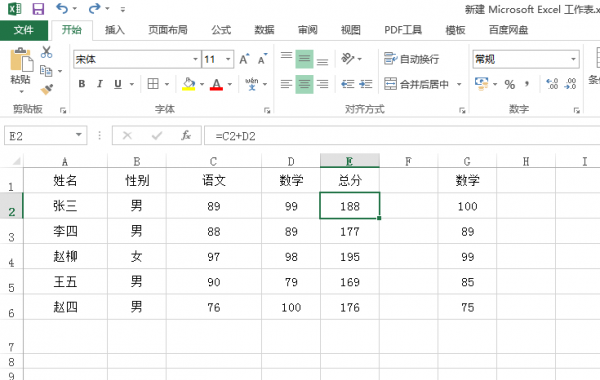Switch to the 页面布局 tab
Screen dimensions: 600x380
click(x=168, y=30)
